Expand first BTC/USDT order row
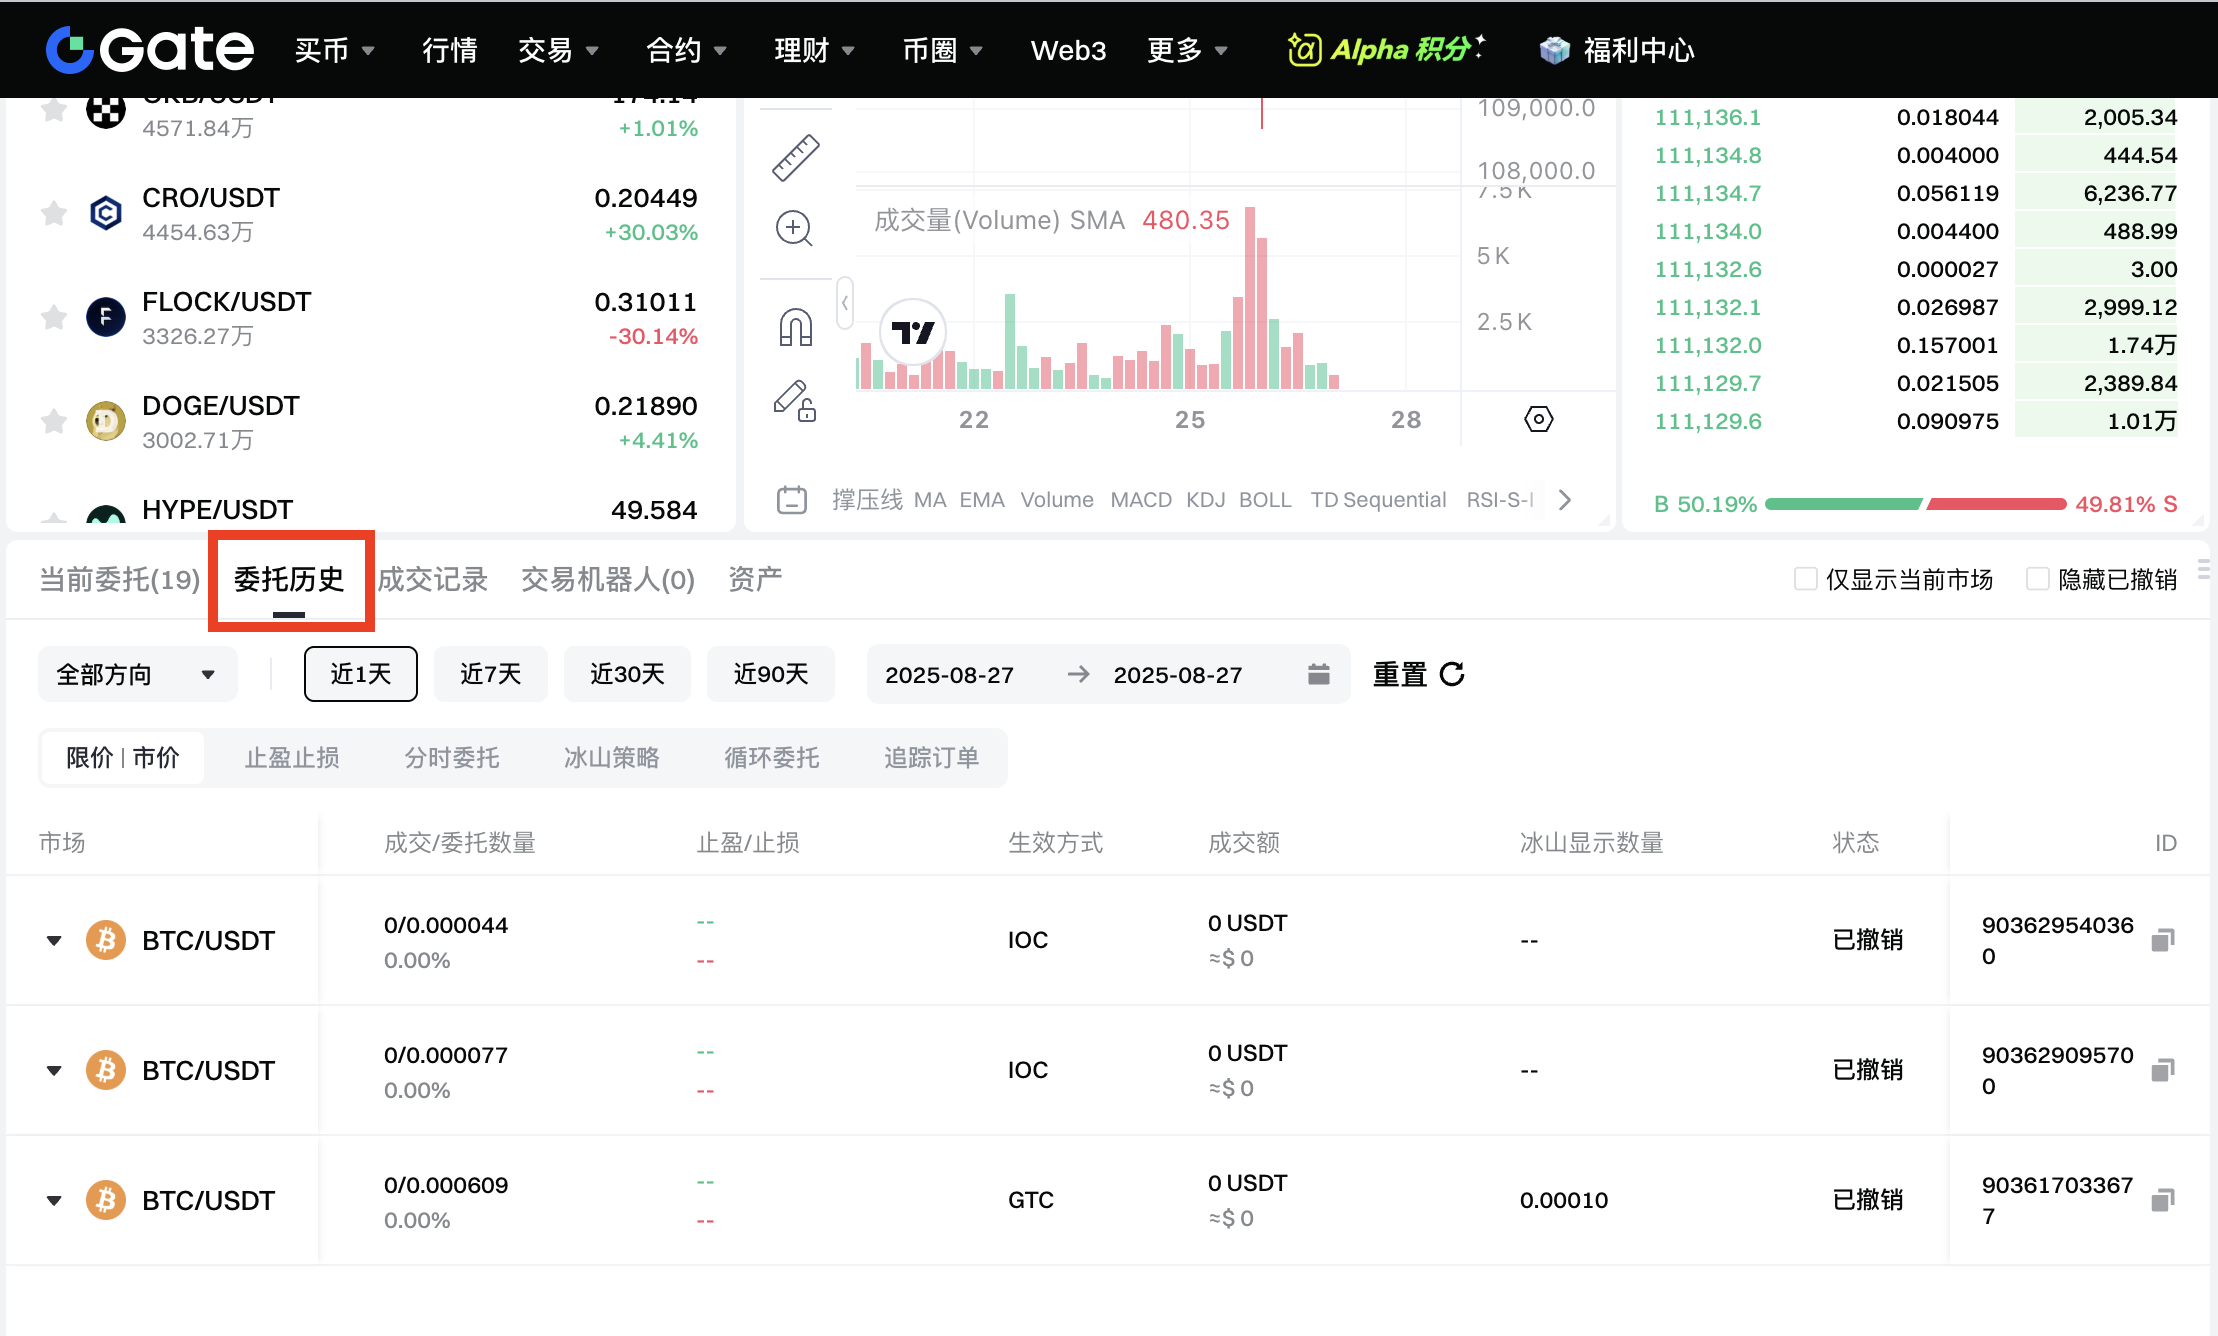Screen dimensions: 2218x1336 (54, 940)
